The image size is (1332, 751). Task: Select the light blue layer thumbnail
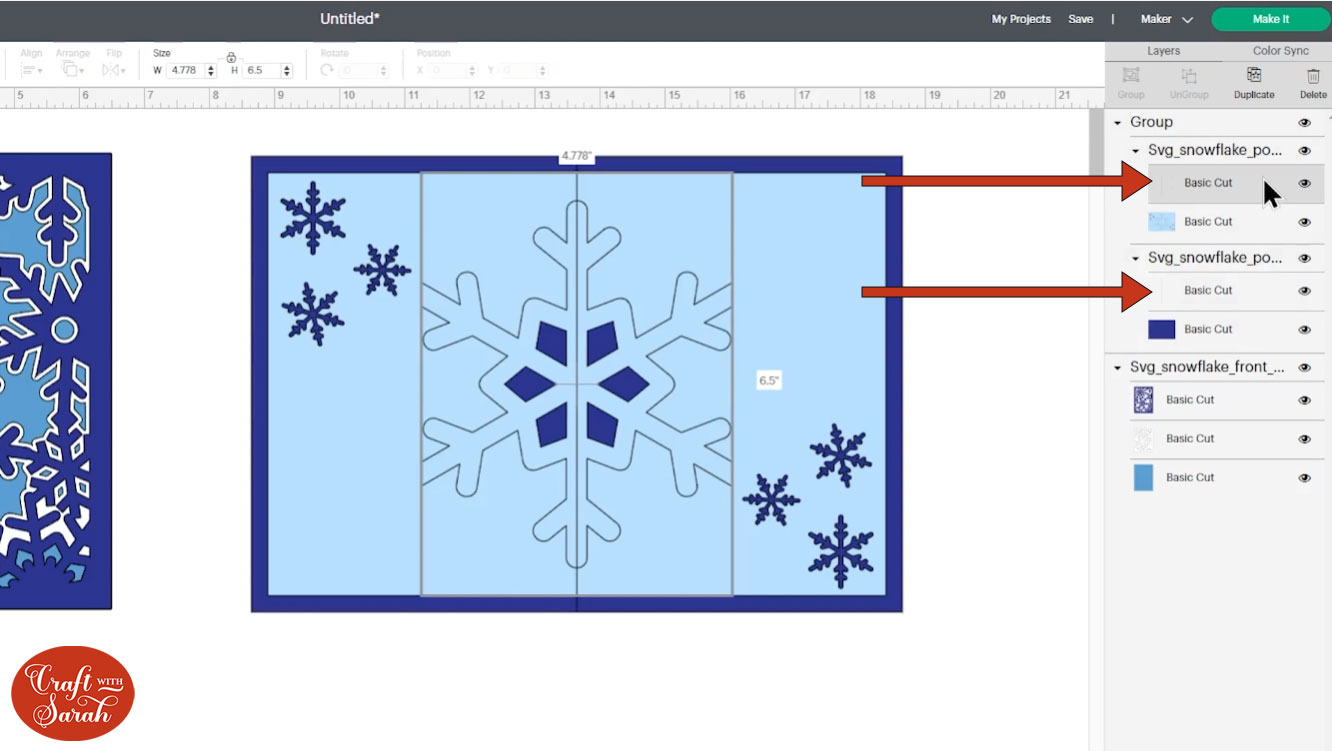point(1162,222)
